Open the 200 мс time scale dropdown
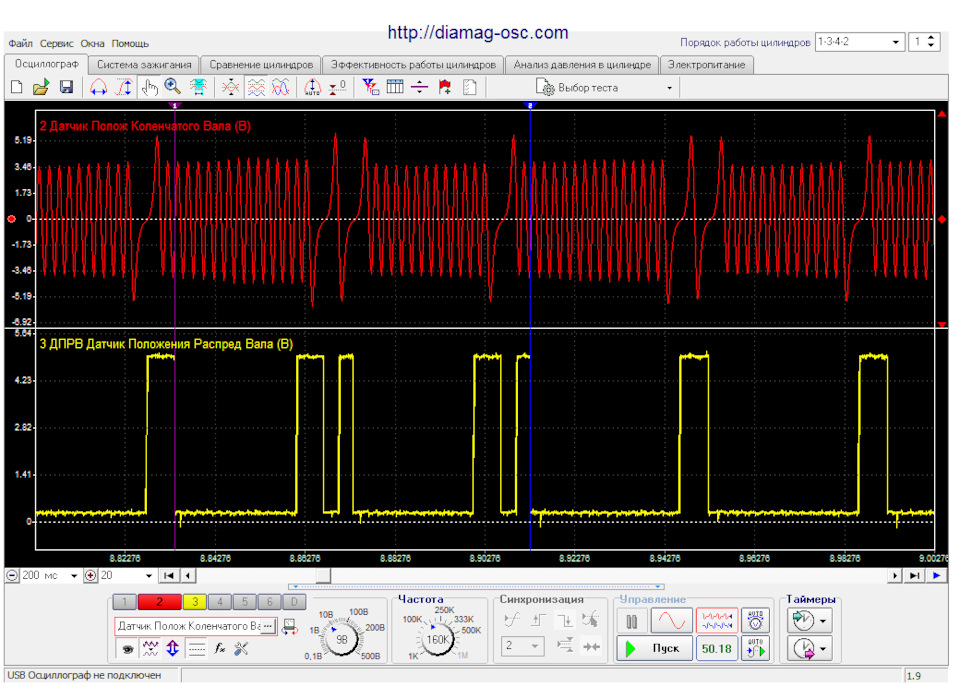 pos(74,576)
